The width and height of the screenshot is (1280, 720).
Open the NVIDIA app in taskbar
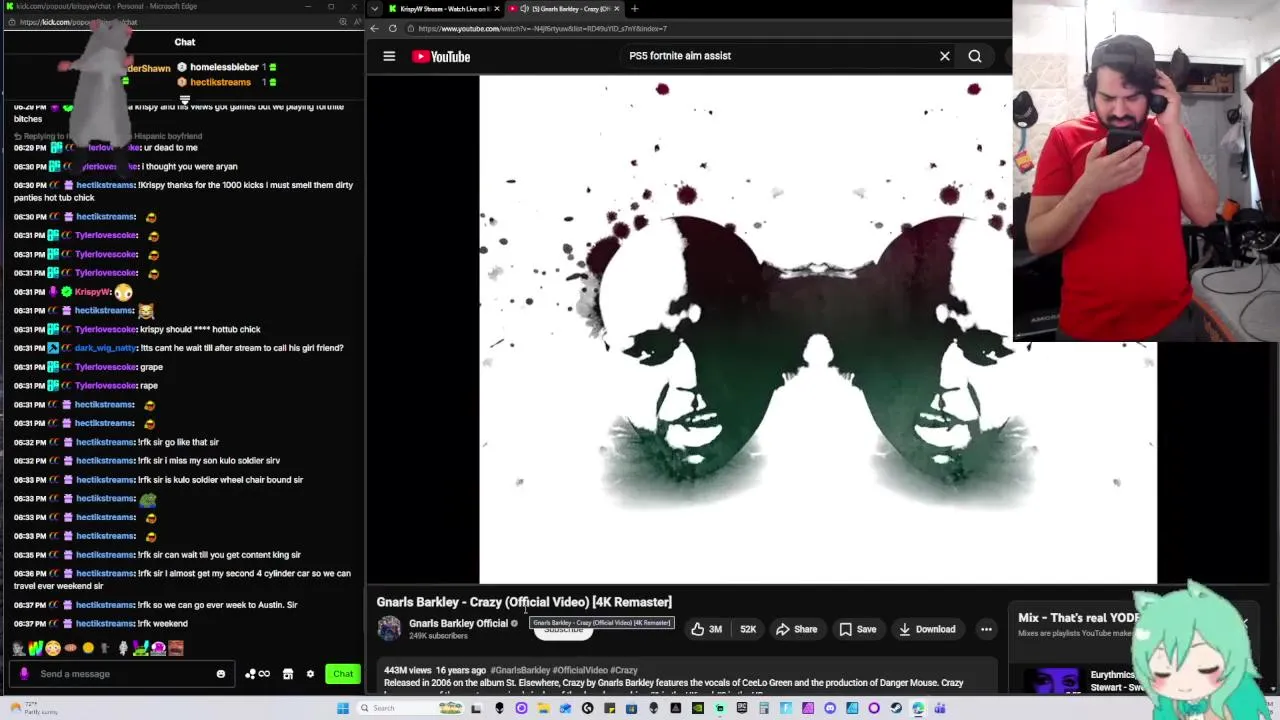click(697, 708)
